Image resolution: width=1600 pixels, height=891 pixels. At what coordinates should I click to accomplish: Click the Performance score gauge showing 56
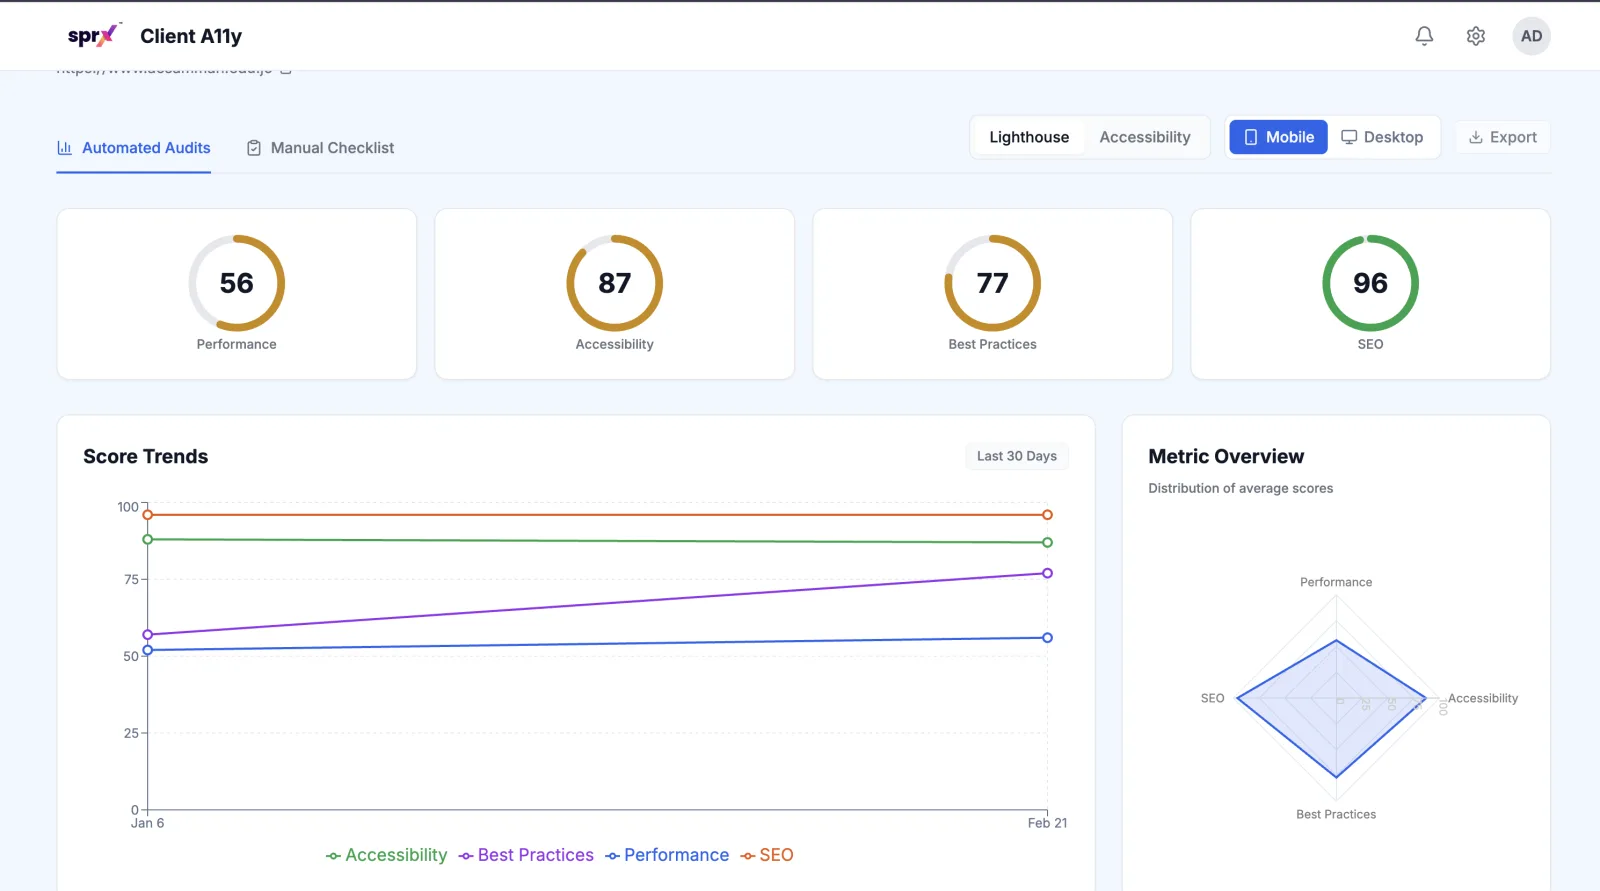pos(237,283)
